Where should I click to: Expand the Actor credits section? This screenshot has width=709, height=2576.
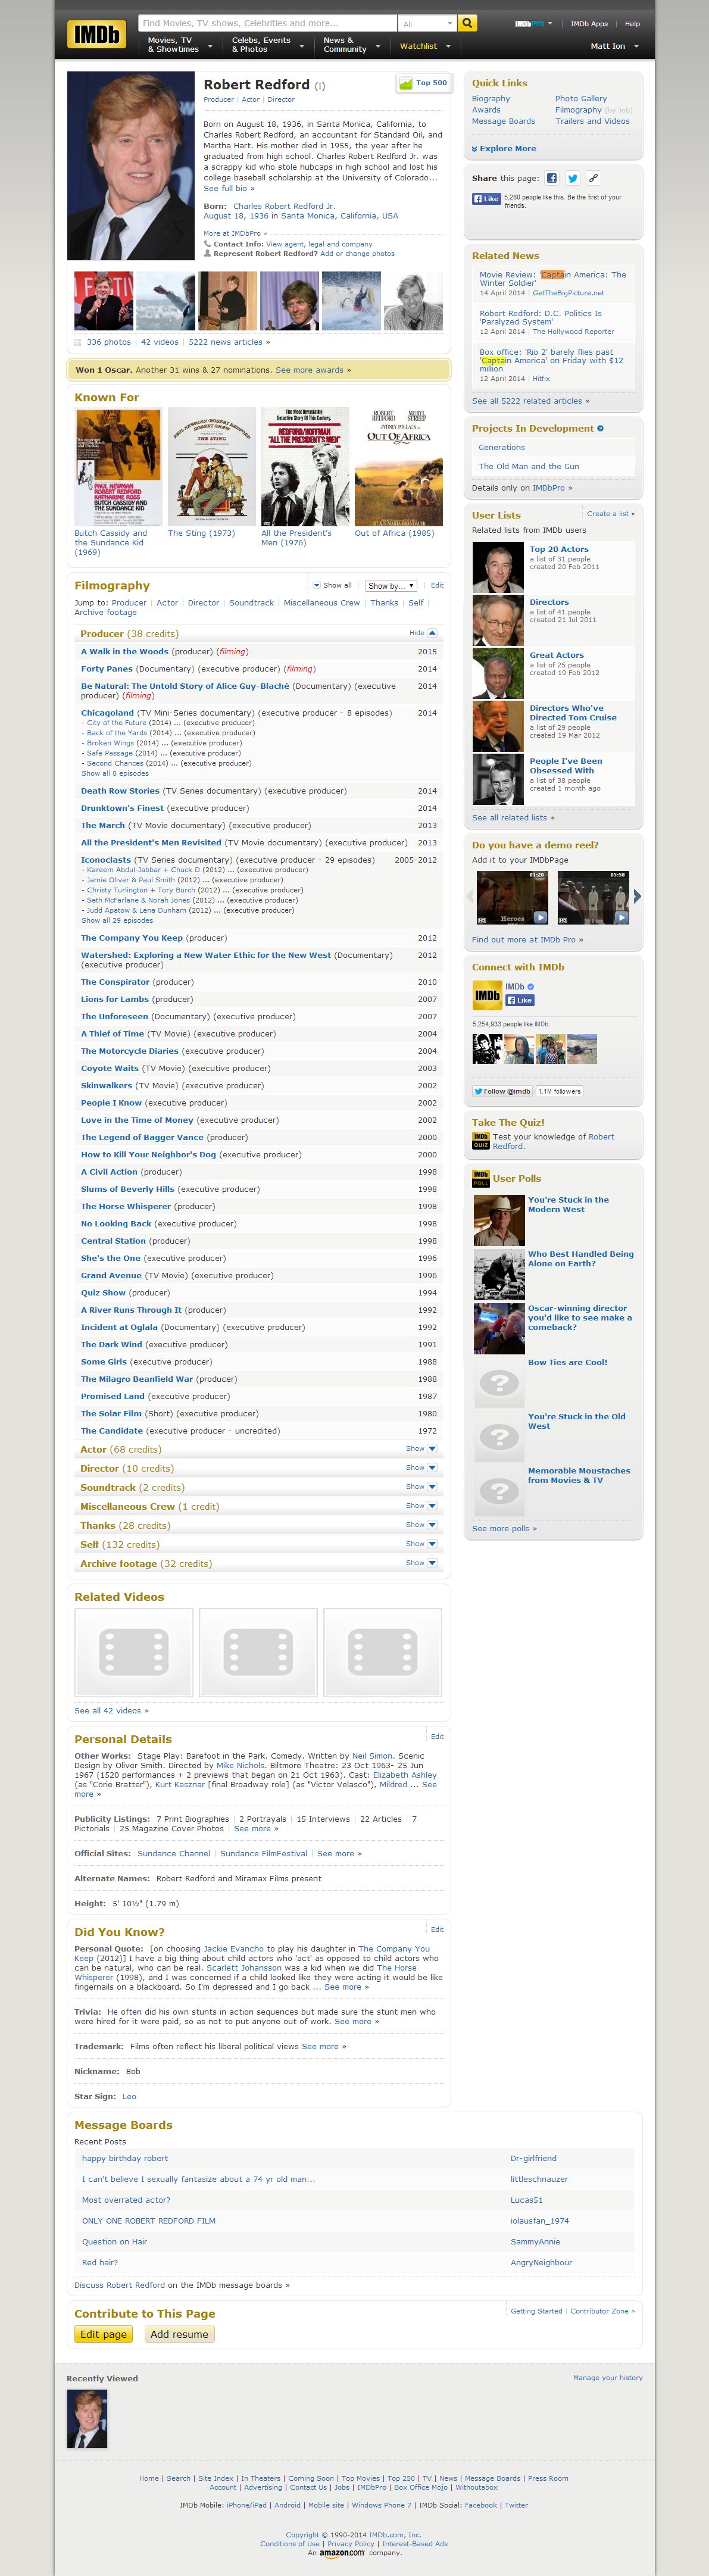click(421, 1448)
